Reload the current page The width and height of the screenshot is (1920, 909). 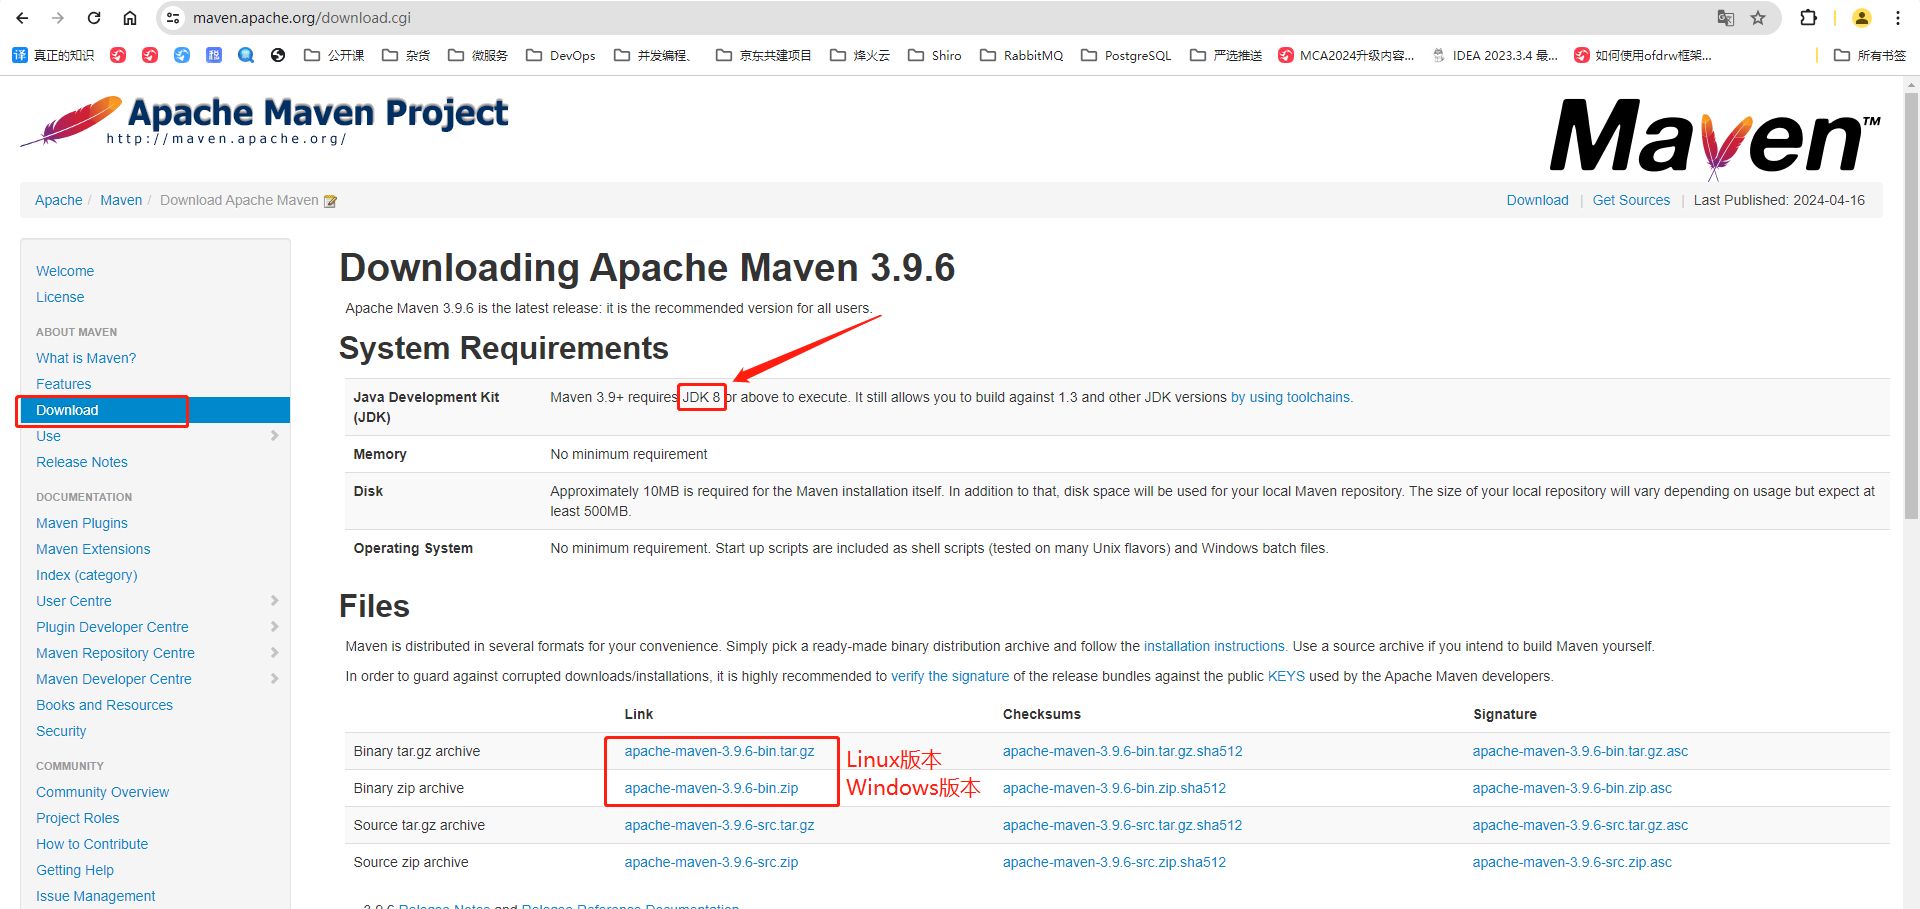(x=93, y=17)
